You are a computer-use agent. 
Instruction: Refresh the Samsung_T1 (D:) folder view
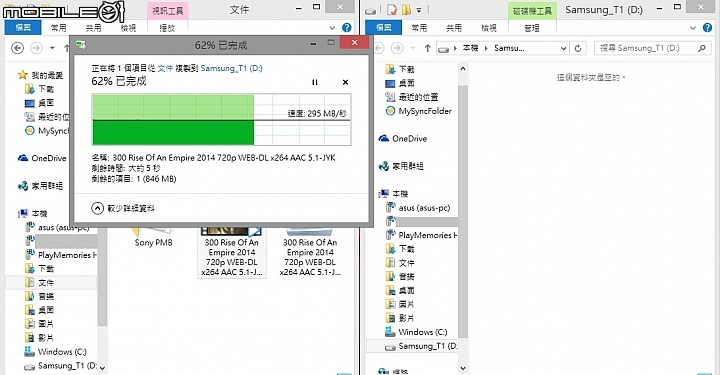click(578, 48)
